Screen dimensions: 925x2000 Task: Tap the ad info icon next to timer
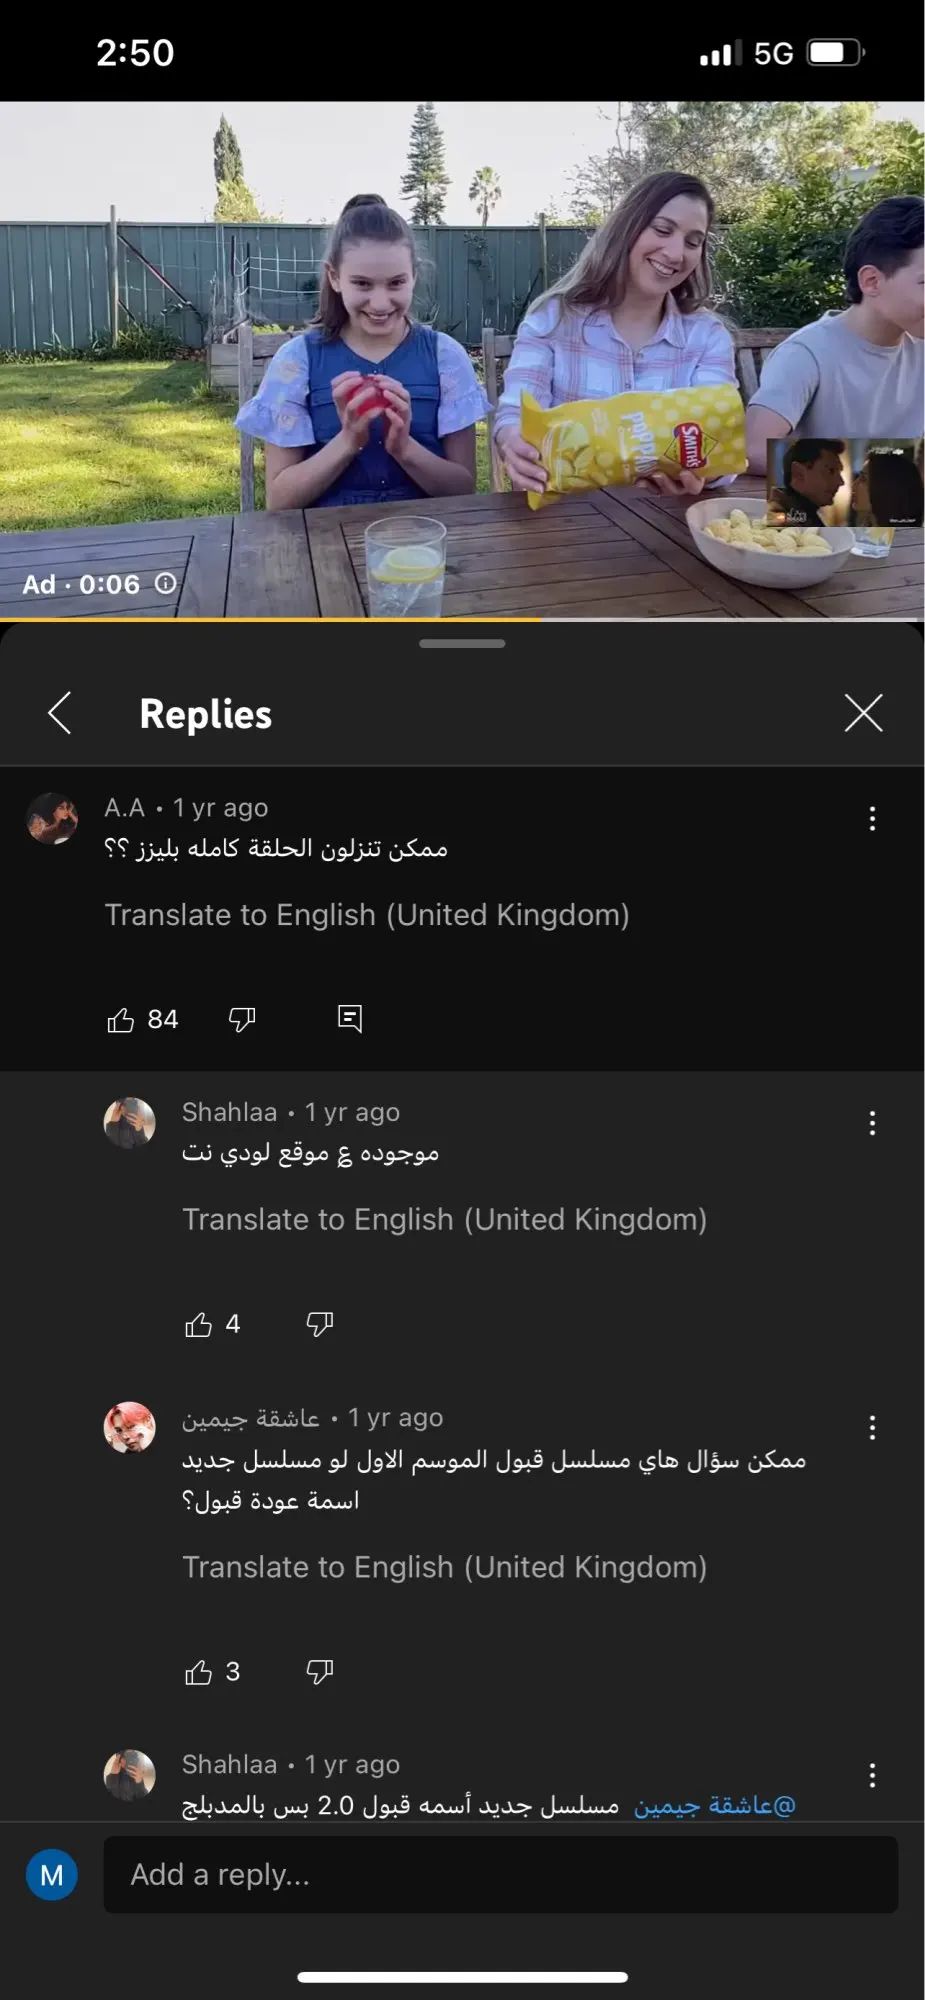[x=166, y=583]
